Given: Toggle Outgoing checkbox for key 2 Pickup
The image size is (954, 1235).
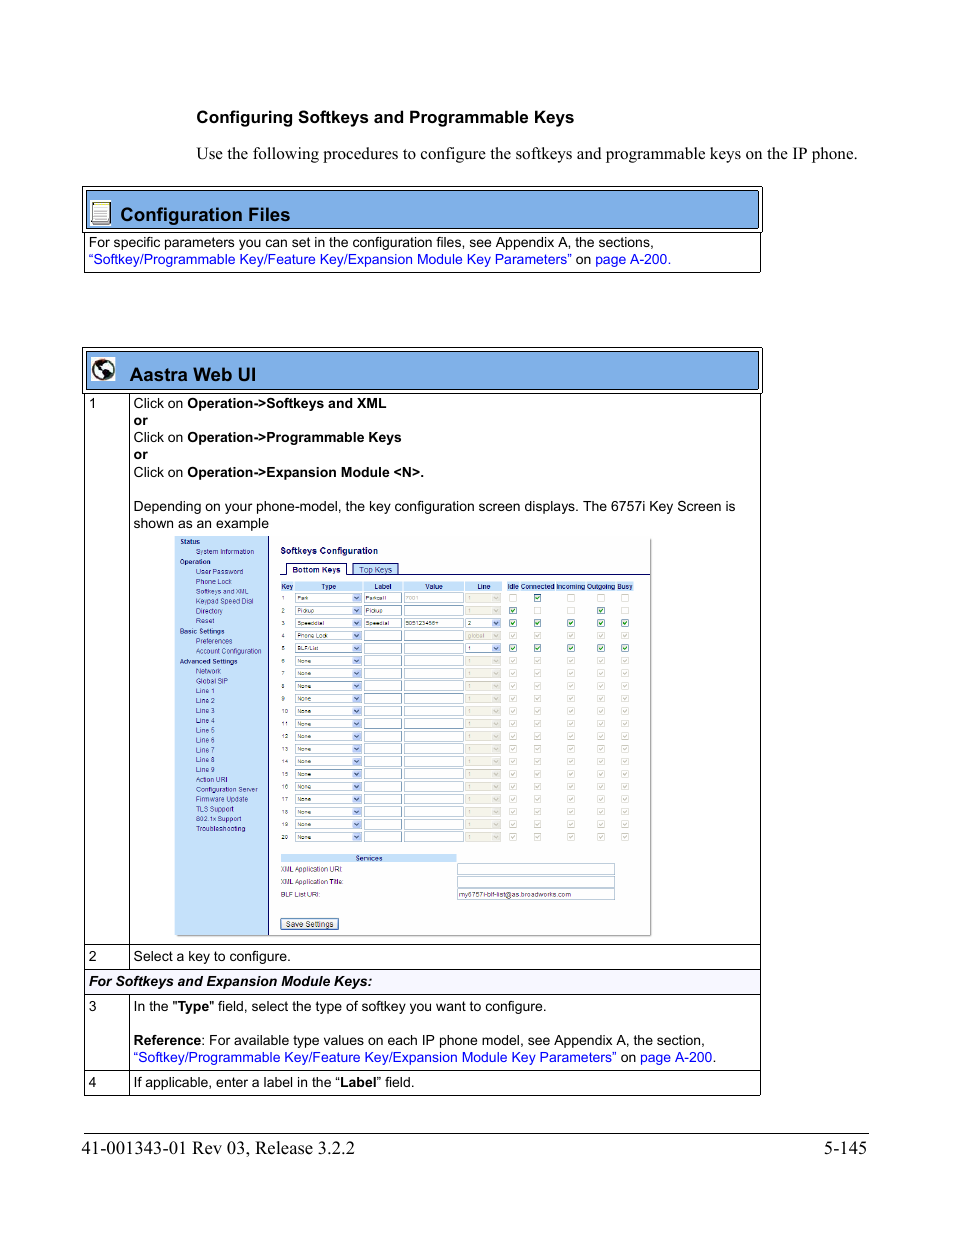Looking at the screenshot, I should pos(601,610).
